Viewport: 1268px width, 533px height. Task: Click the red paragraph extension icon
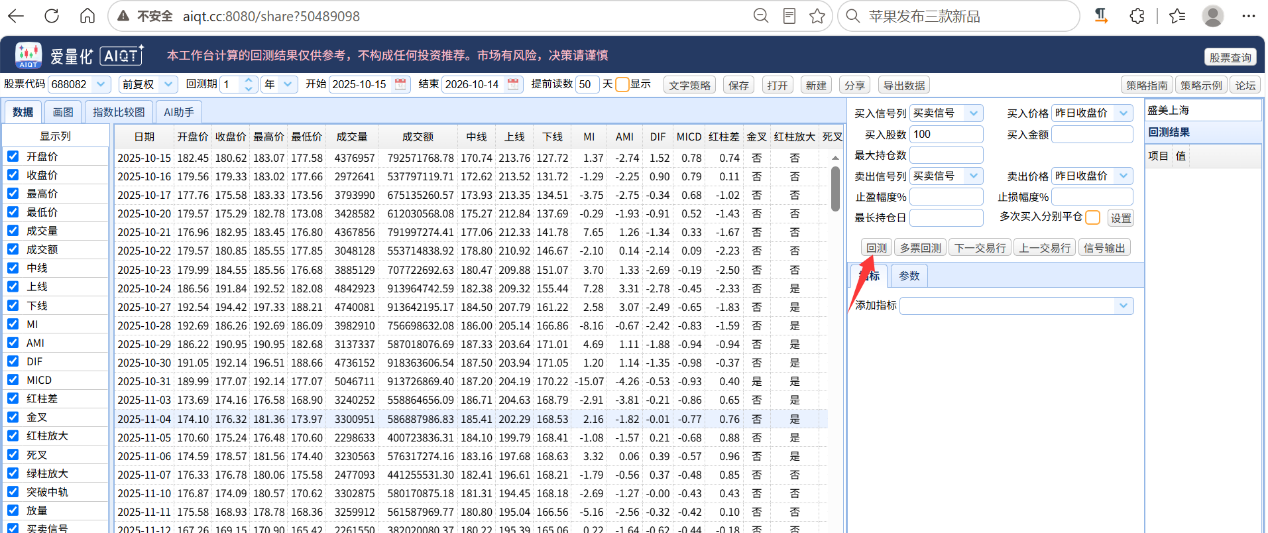point(1100,16)
